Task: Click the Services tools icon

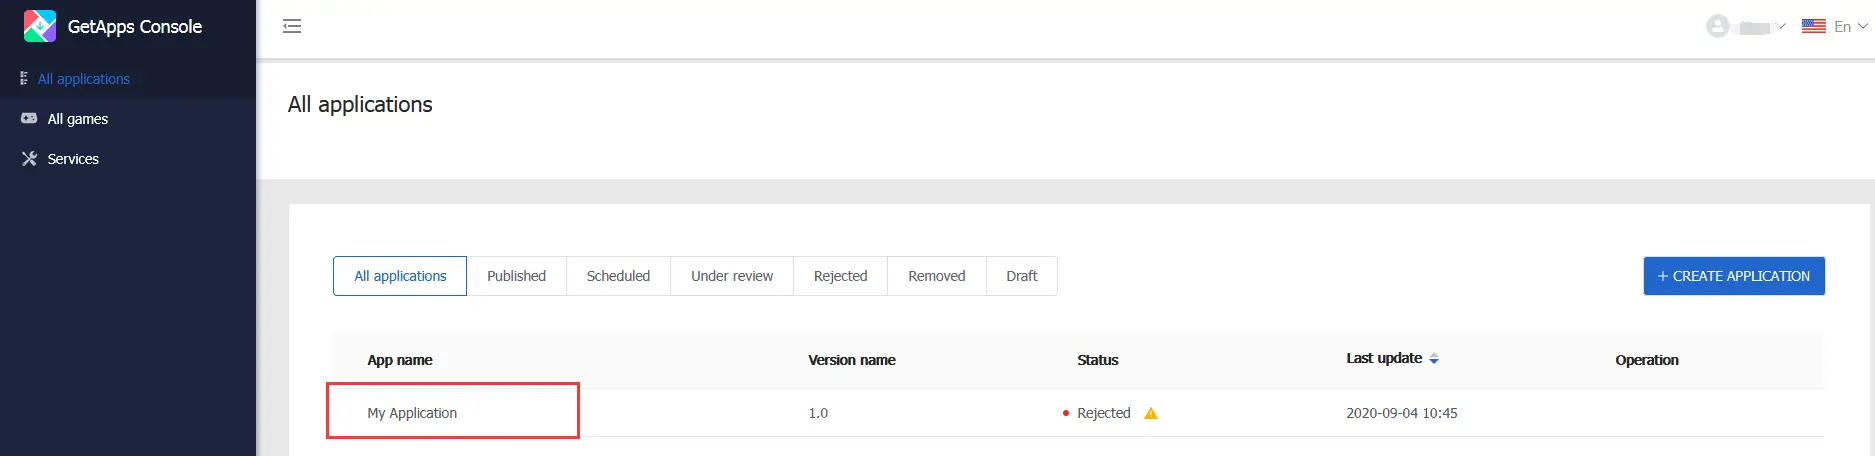Action: (29, 158)
